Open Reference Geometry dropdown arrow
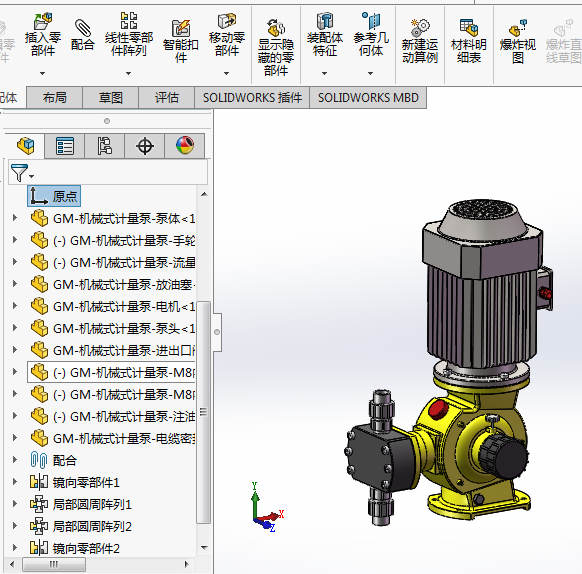 point(370,74)
